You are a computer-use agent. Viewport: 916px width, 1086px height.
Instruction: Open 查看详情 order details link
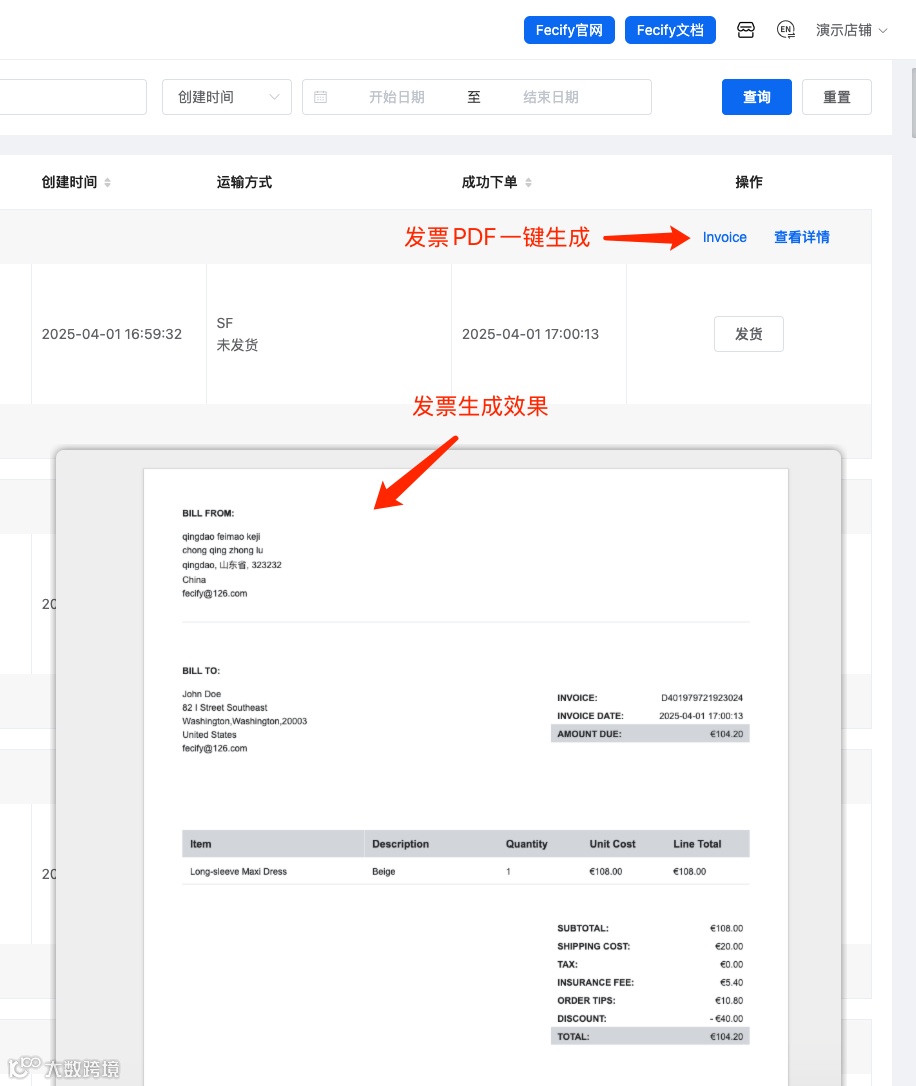coord(801,237)
